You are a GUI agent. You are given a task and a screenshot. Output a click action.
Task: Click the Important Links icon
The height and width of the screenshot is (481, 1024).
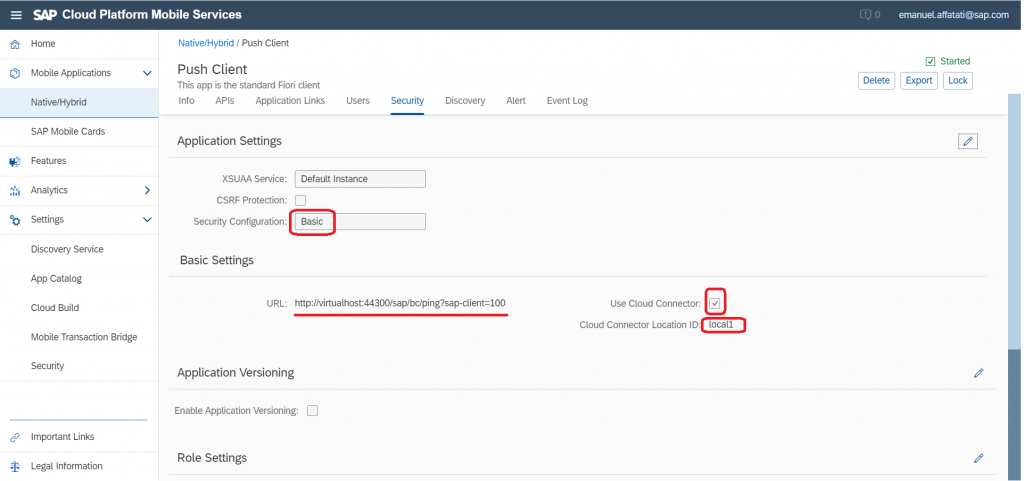click(x=15, y=437)
